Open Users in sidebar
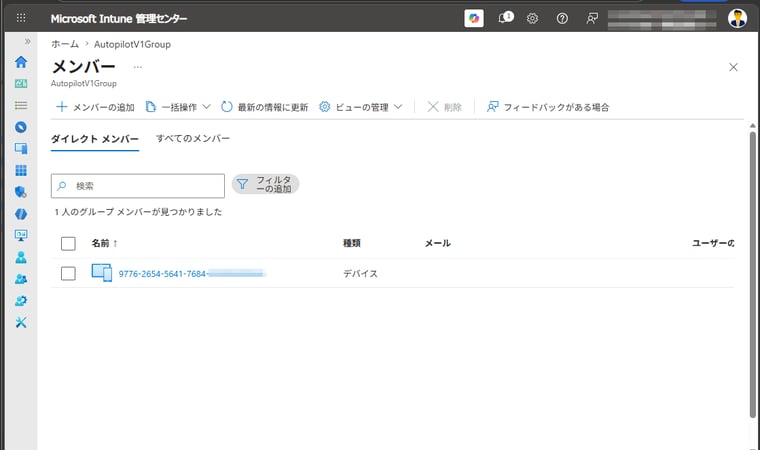 coord(21,257)
